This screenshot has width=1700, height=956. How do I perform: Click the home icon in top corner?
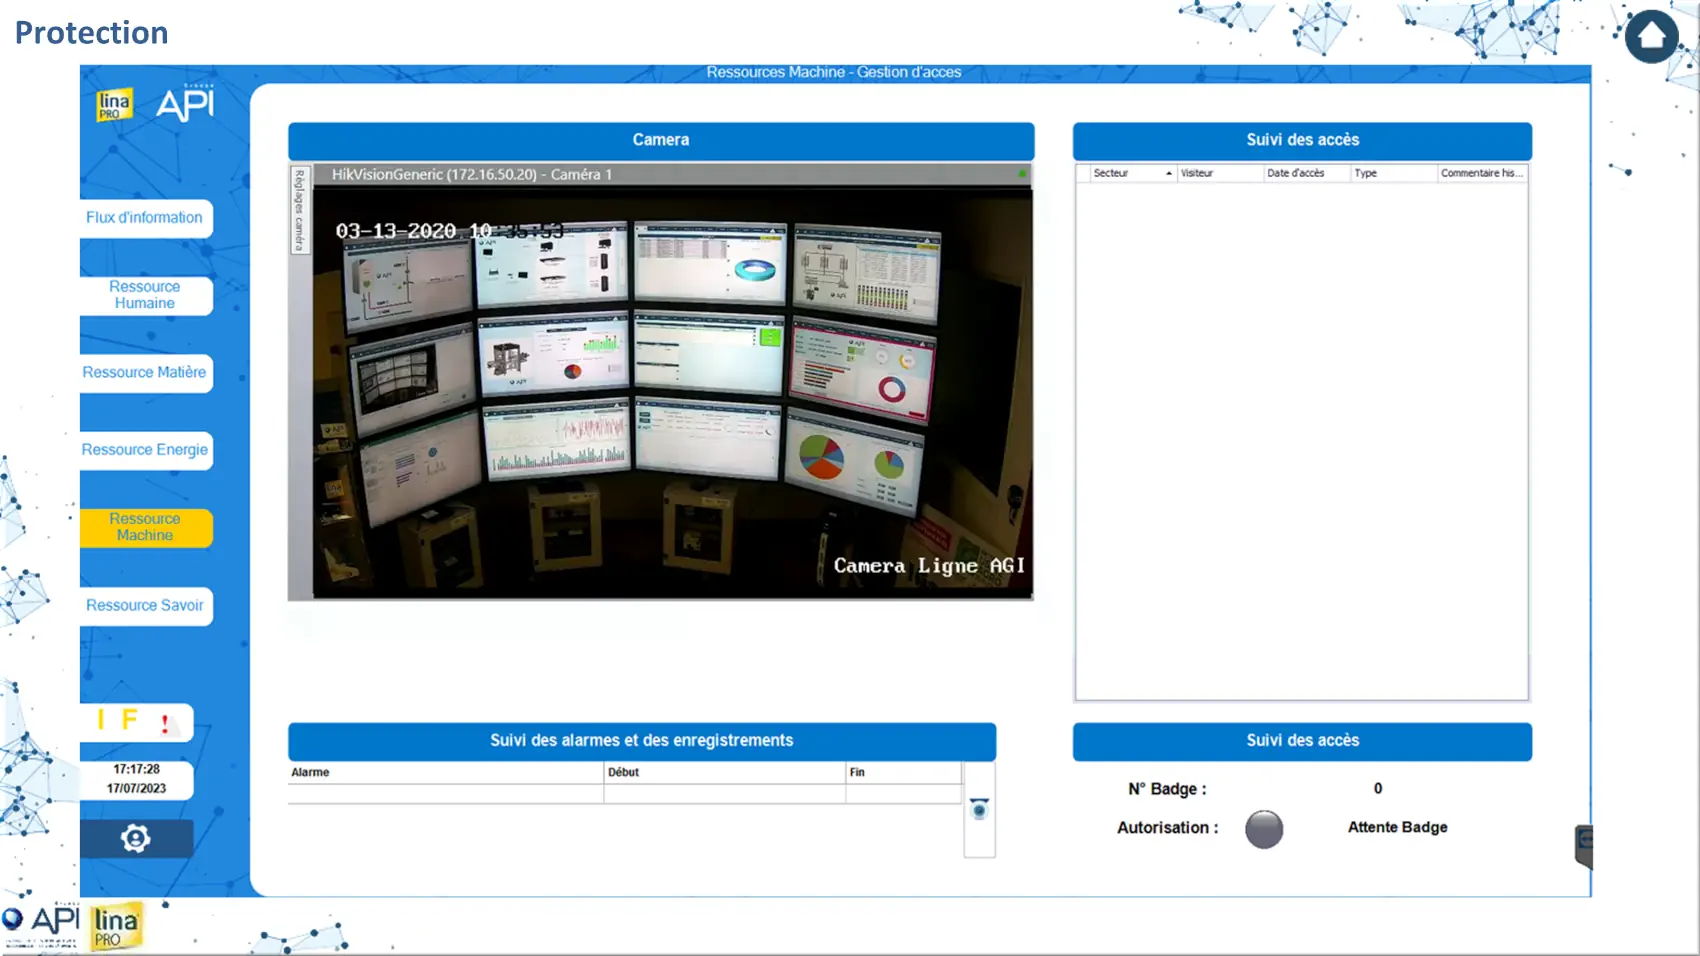pos(1651,37)
